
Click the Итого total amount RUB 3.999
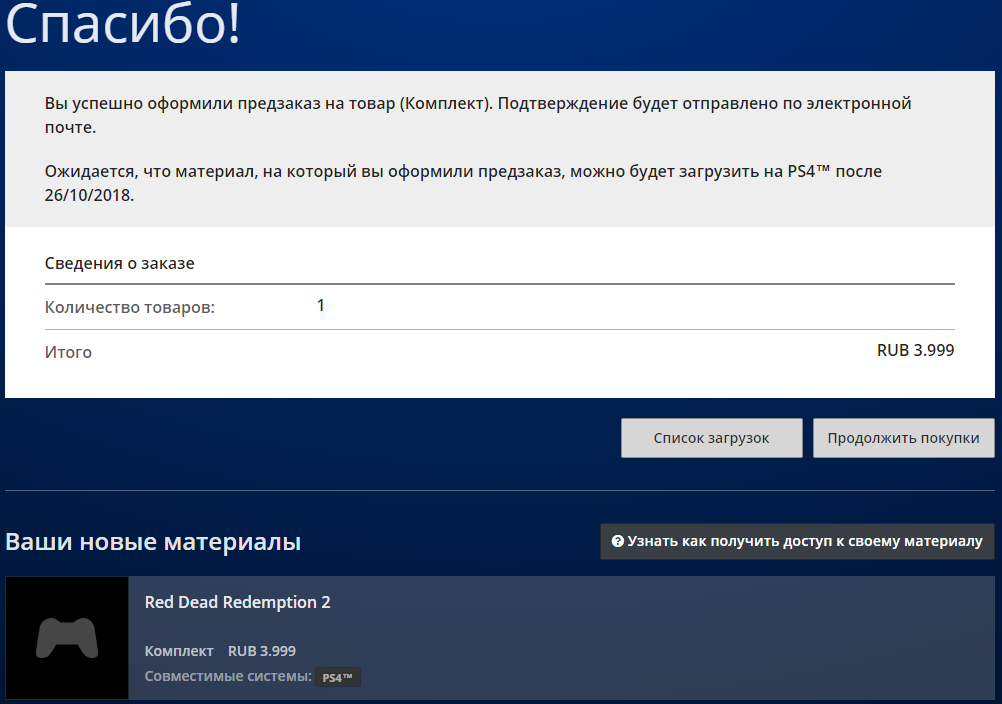click(x=915, y=350)
